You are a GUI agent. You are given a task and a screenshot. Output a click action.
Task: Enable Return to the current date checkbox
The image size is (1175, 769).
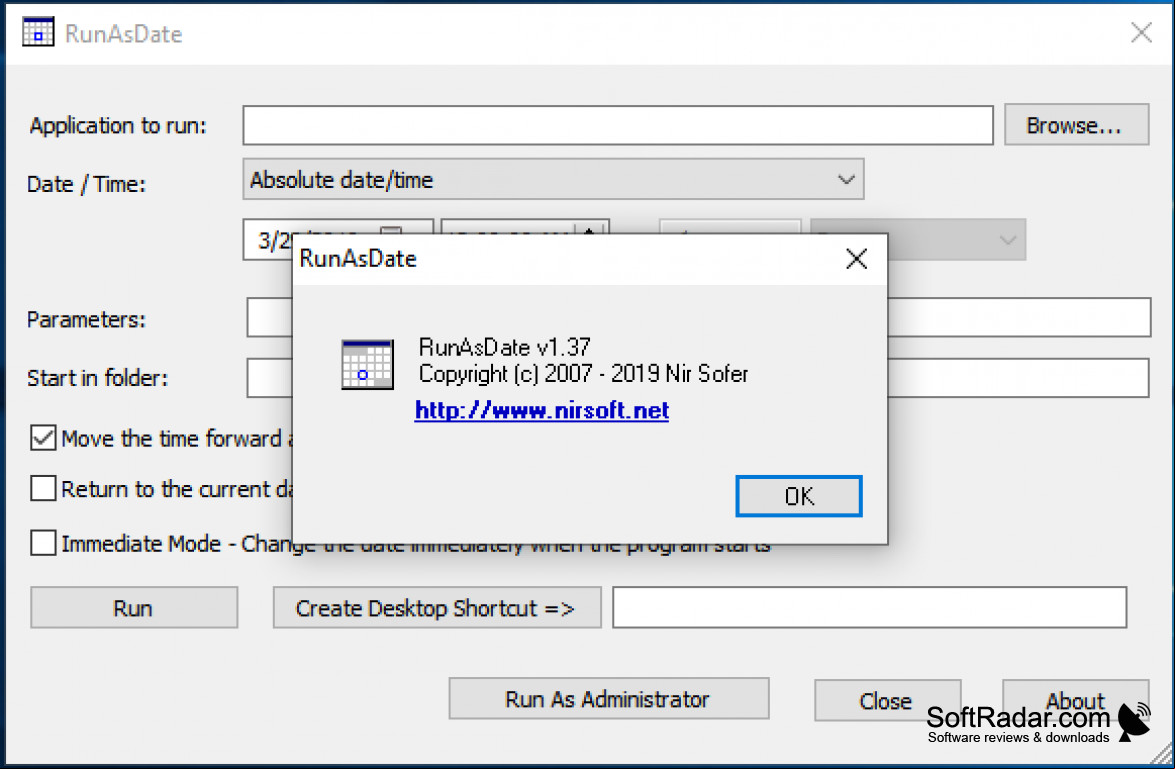[43, 488]
